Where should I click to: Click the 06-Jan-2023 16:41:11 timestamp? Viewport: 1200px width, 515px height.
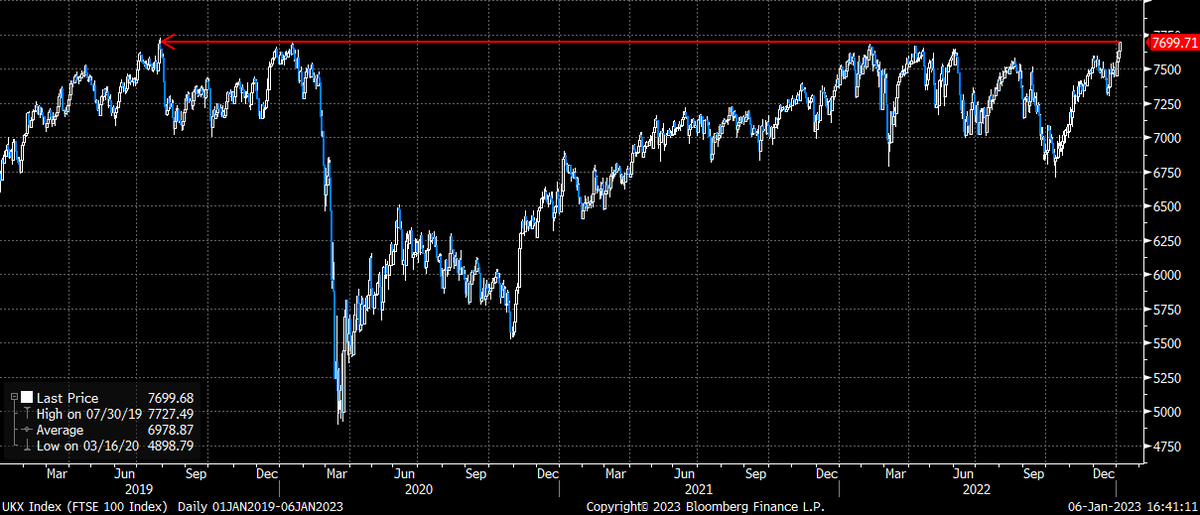click(x=1133, y=506)
